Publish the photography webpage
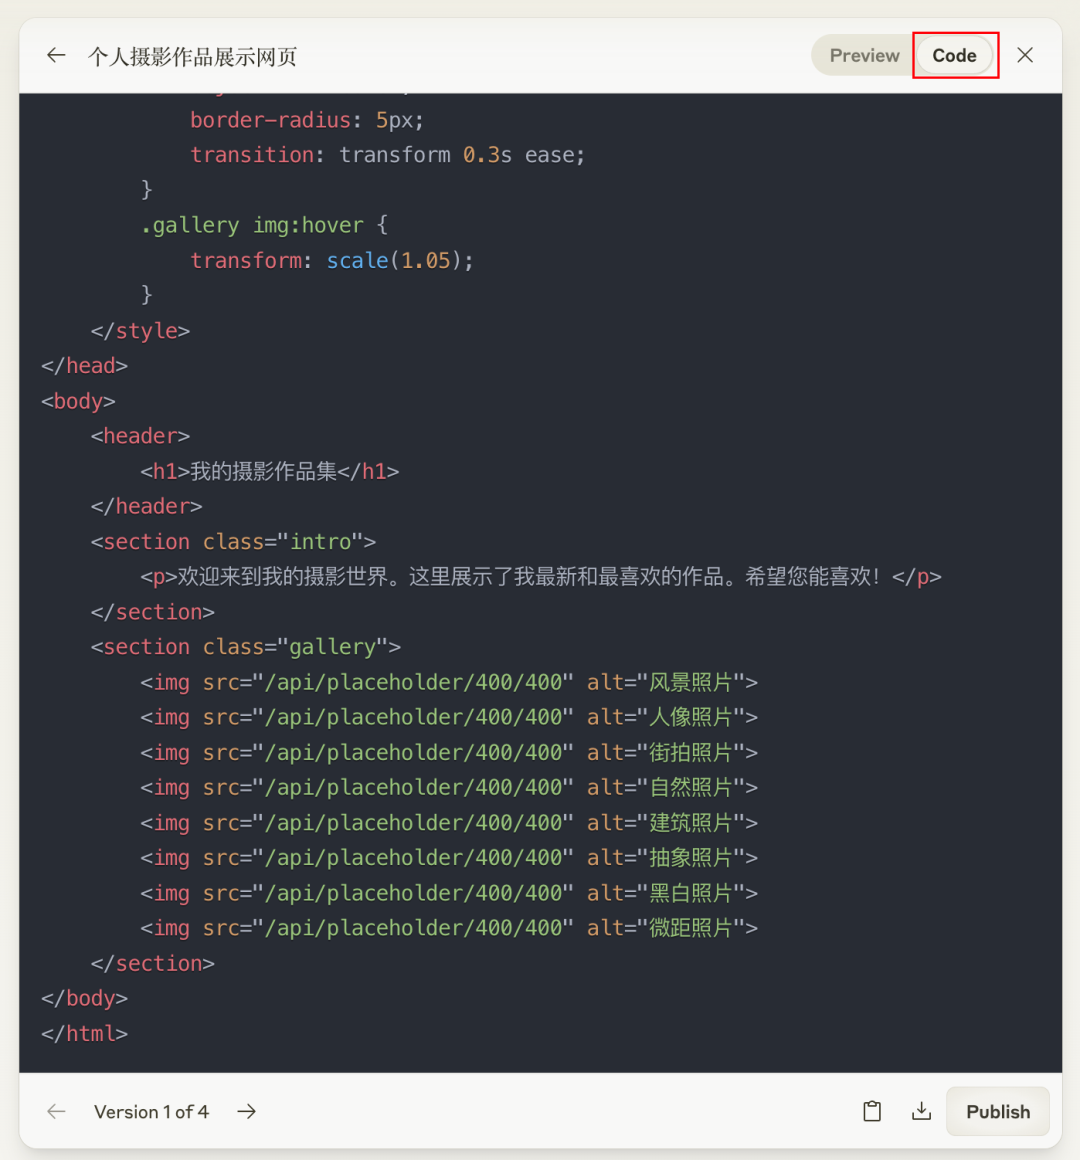Screen dimensions: 1080x1160 [x=997, y=1111]
